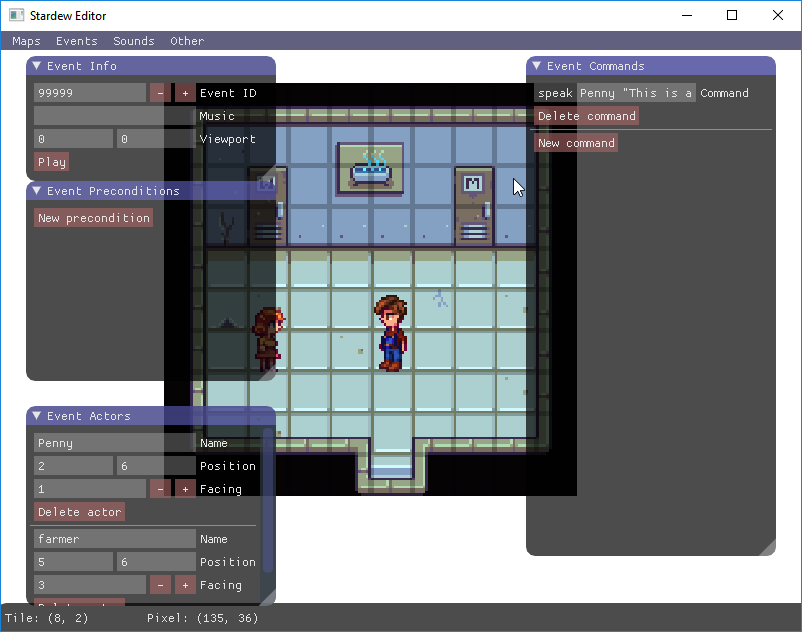Collapse the Event Info panel
Viewport: 802px width, 632px height.
point(37,66)
